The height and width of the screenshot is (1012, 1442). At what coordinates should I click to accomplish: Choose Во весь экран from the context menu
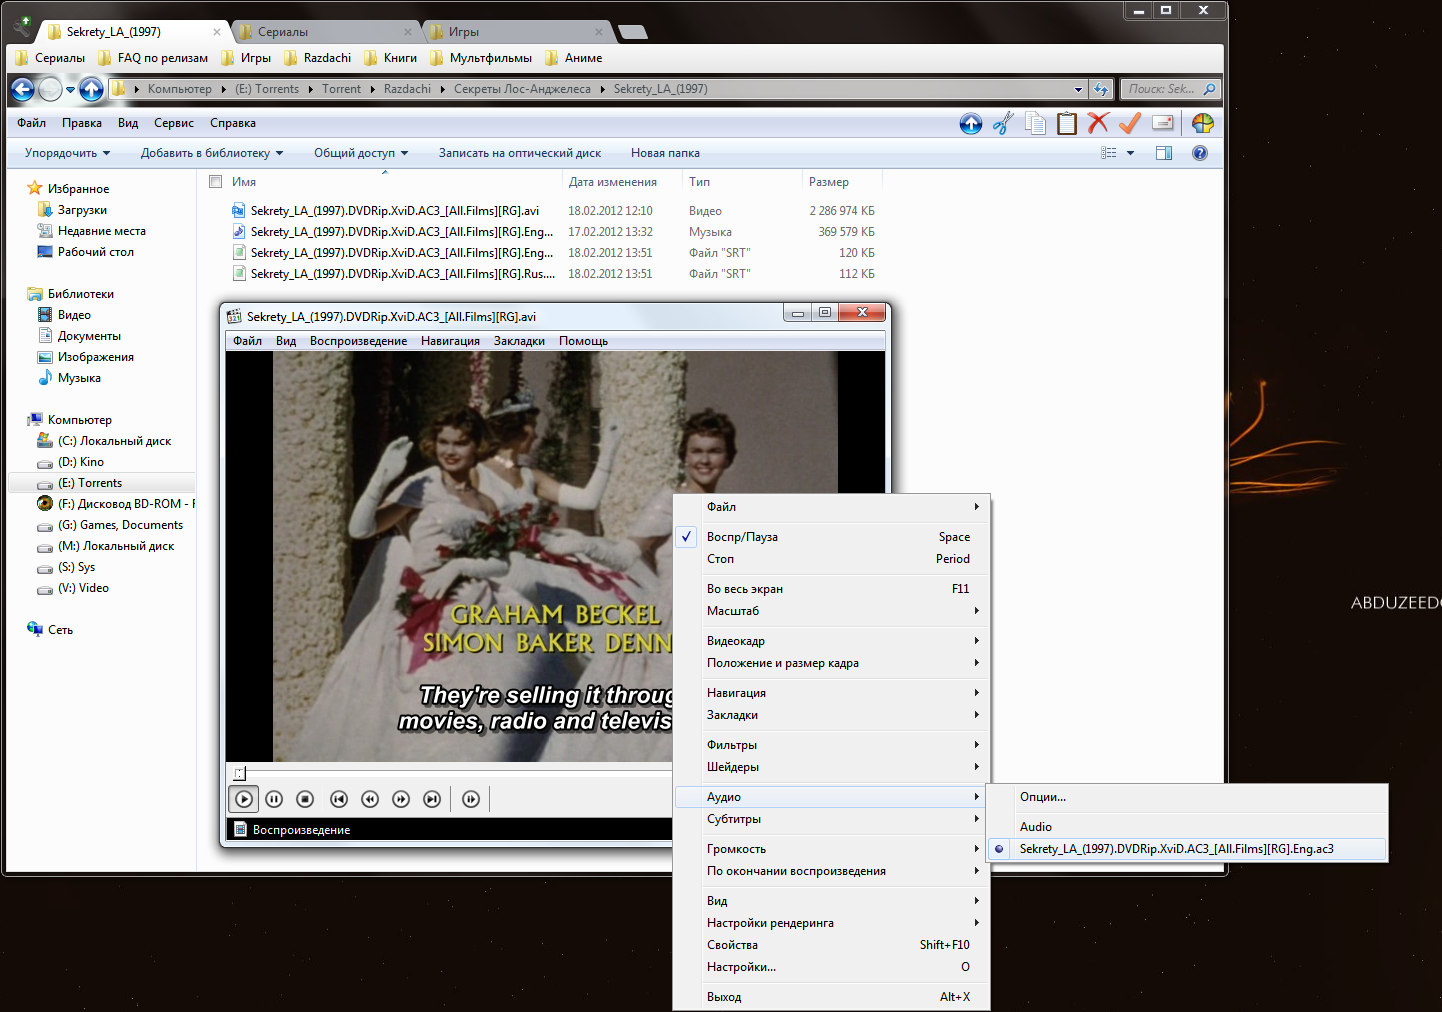pyautogui.click(x=832, y=589)
